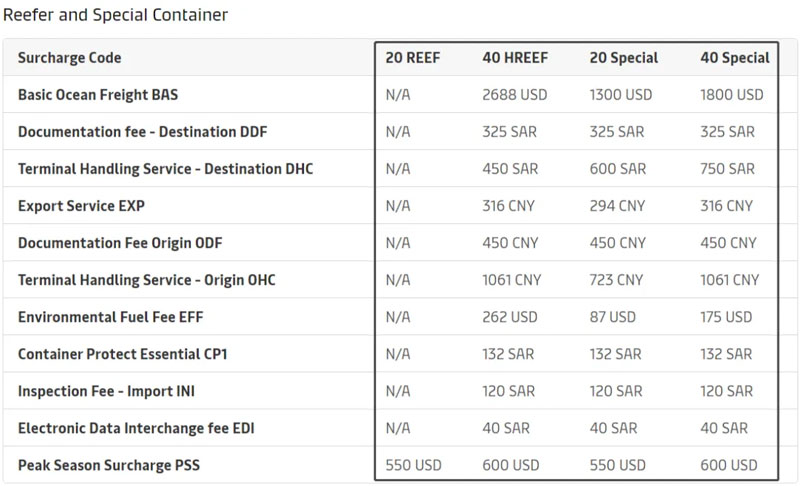Select the 723 CNY origin handling cell
Viewport: 800px width, 486px height.
pos(617,280)
